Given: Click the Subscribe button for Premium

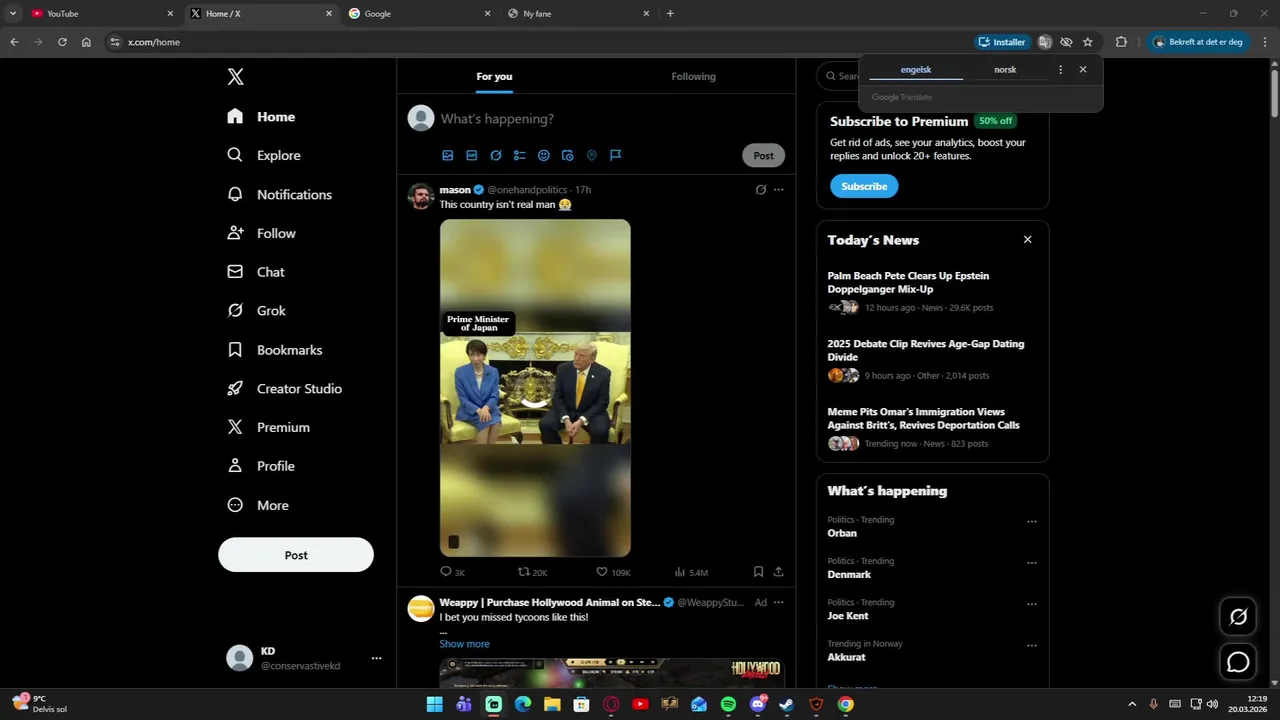Looking at the screenshot, I should (864, 186).
